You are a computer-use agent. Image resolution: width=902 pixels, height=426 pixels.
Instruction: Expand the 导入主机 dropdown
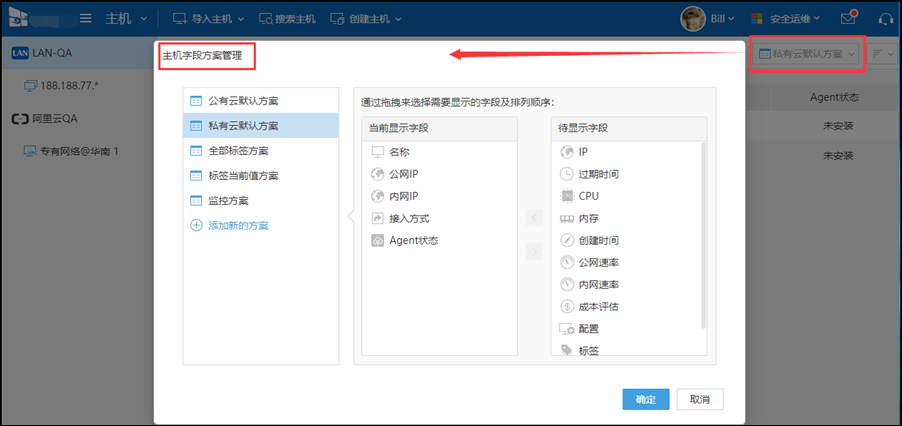(209, 18)
